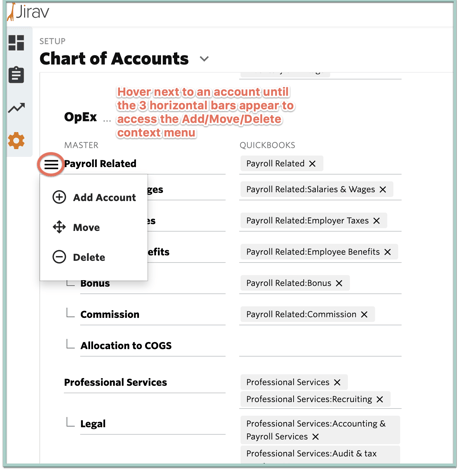The image size is (460, 470).
Task: Open the trend line chart sidebar icon
Action: [x=16, y=108]
